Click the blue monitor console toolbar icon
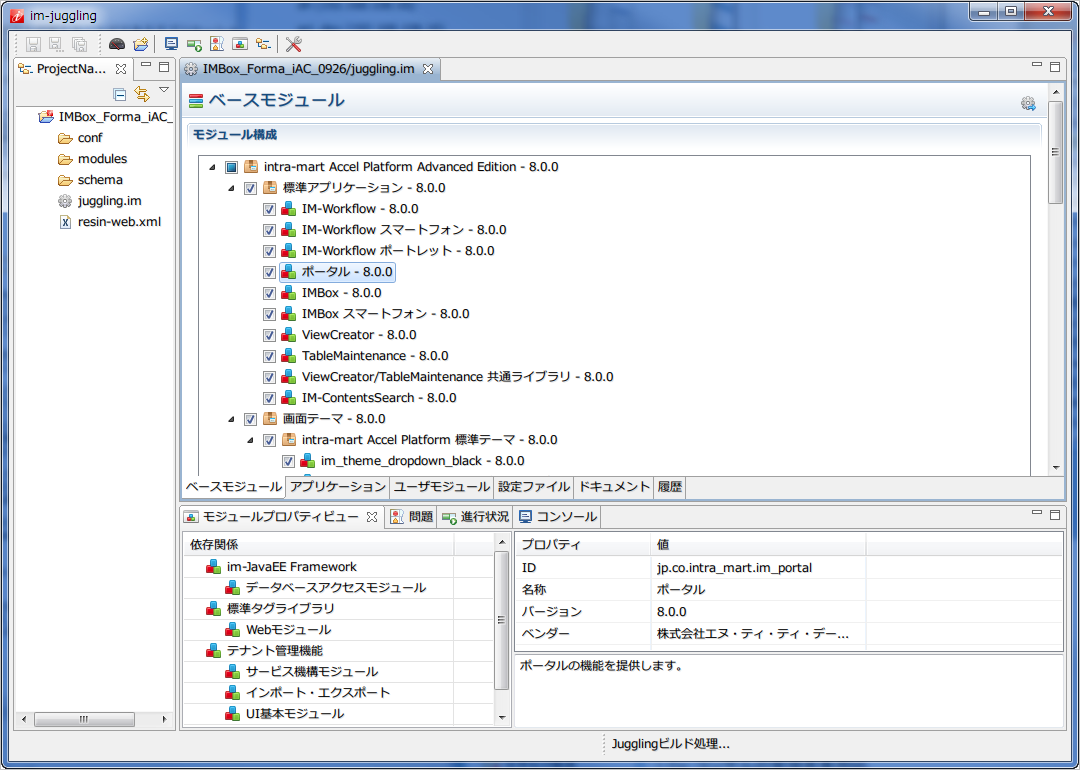The width and height of the screenshot is (1080, 770). [x=171, y=44]
